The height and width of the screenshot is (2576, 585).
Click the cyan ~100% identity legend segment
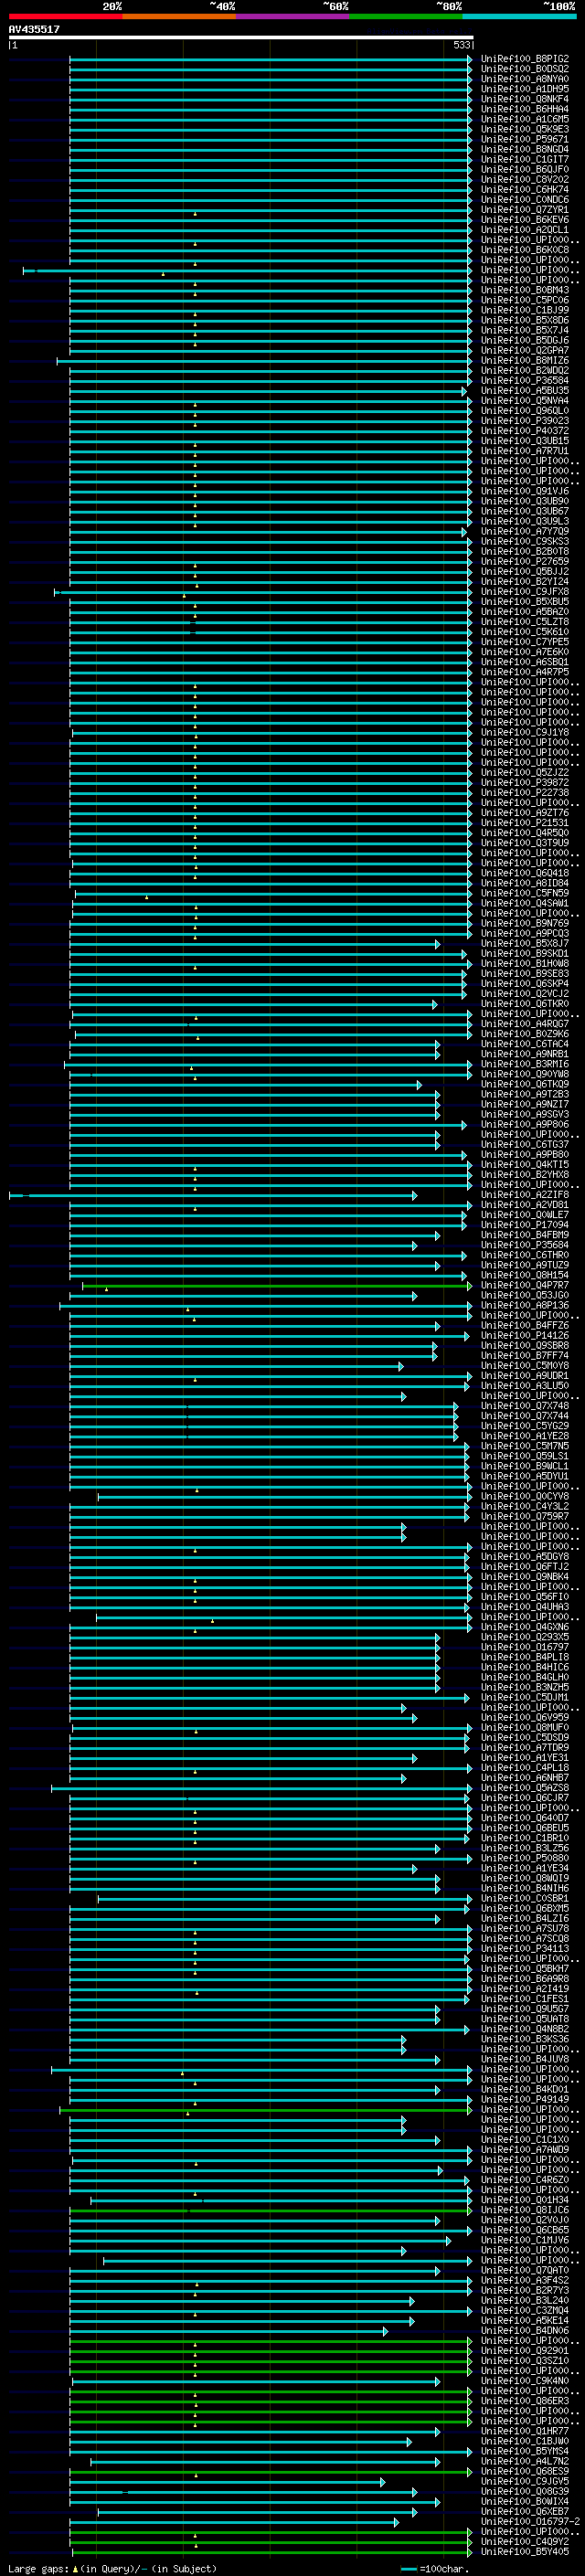pos(519,17)
